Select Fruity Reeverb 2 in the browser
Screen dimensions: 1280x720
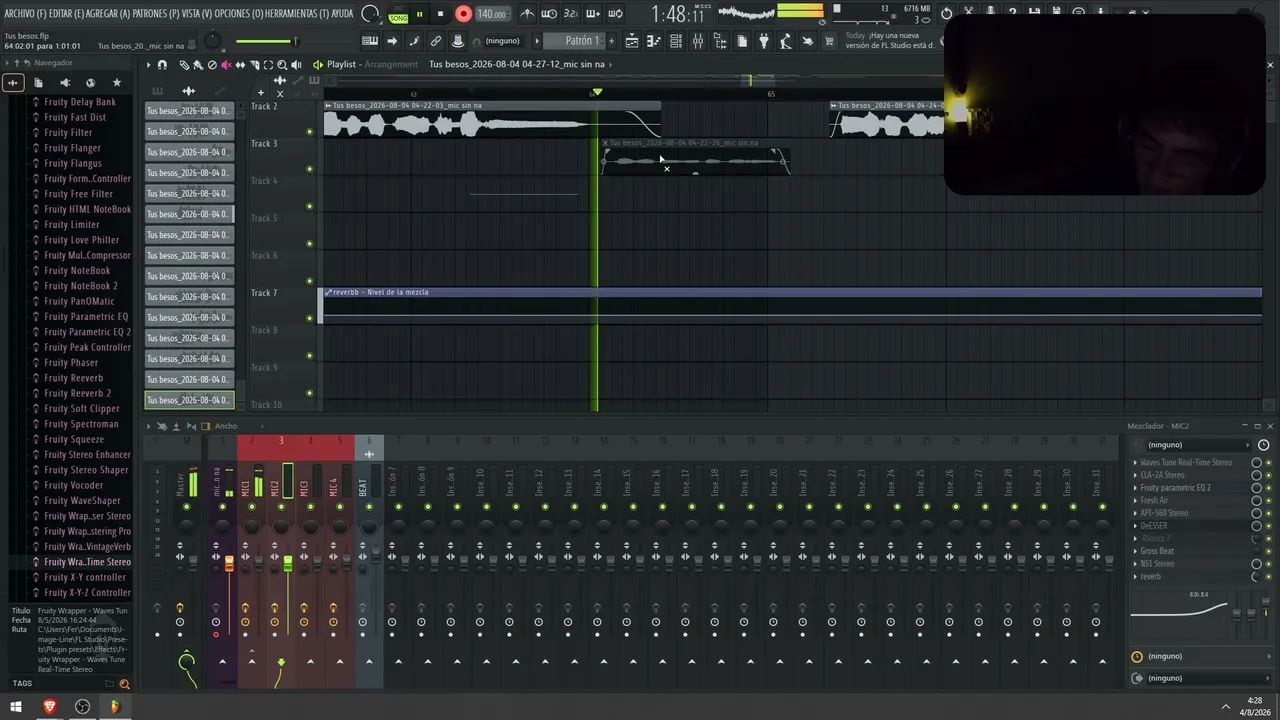77,393
